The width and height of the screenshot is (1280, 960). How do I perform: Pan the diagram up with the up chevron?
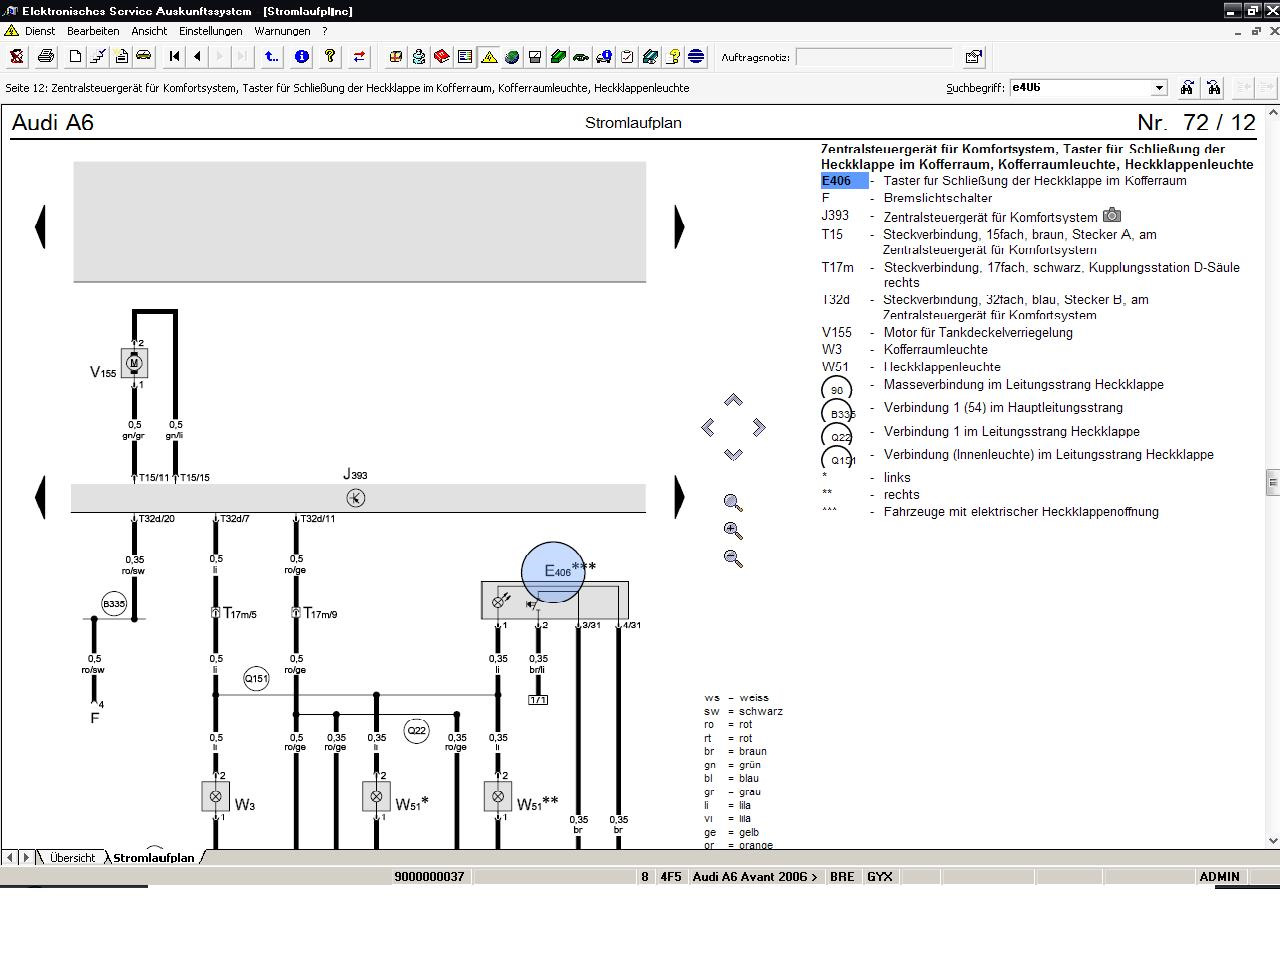(733, 400)
